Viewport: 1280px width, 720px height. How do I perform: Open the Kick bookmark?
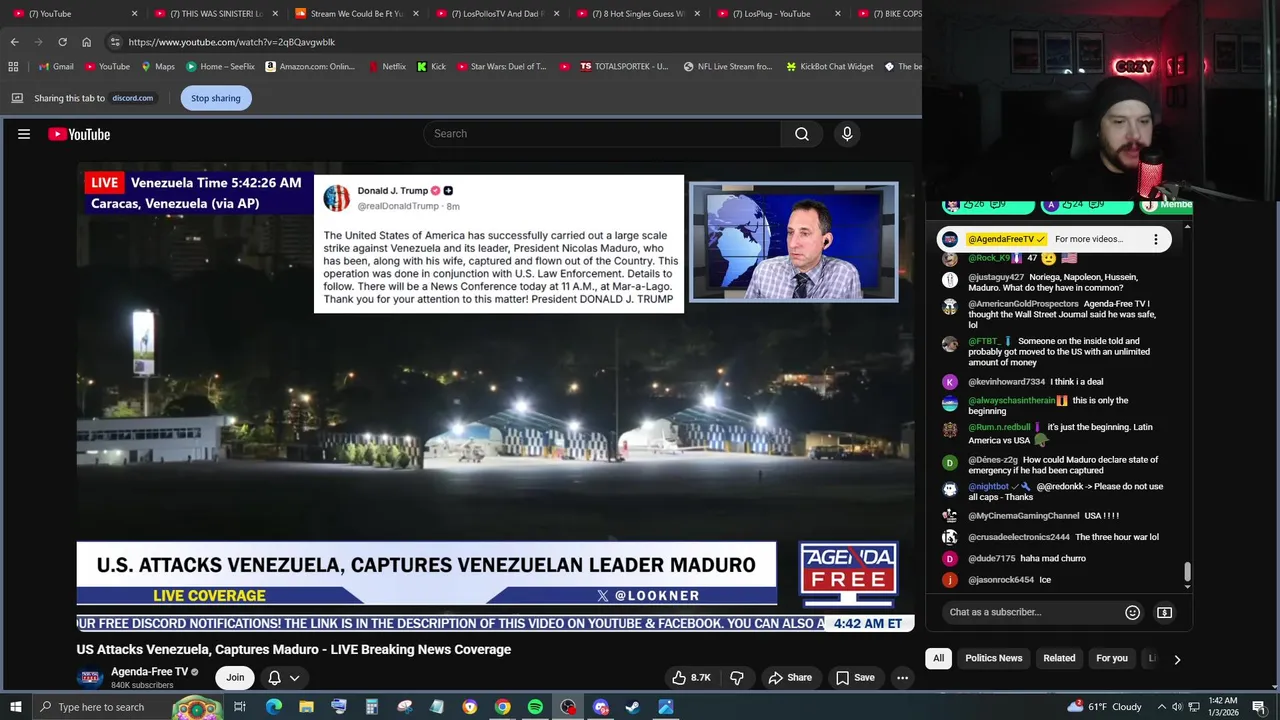click(x=432, y=67)
